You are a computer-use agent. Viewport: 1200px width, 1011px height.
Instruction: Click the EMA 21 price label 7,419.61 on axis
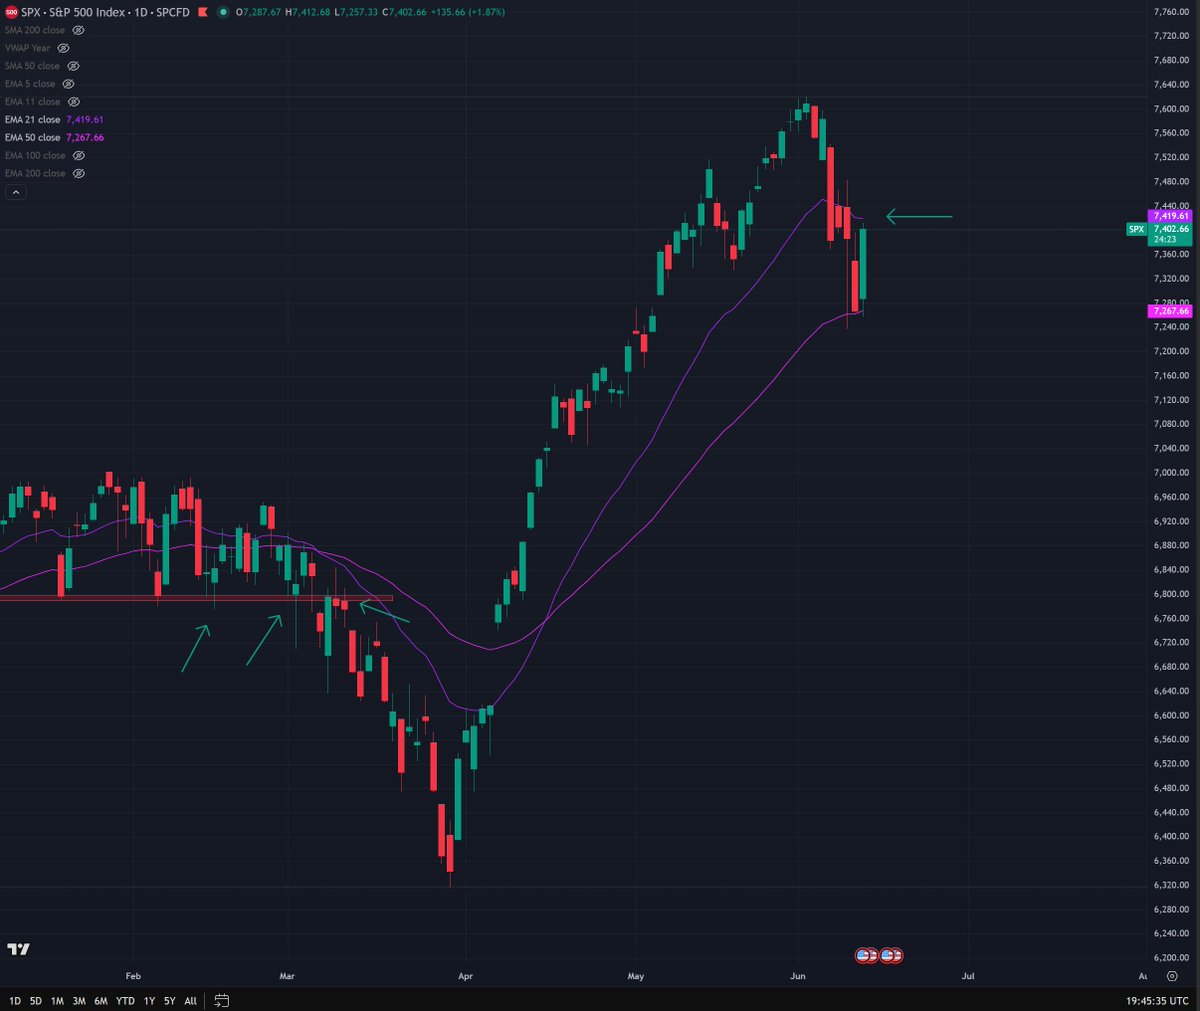(1171, 216)
